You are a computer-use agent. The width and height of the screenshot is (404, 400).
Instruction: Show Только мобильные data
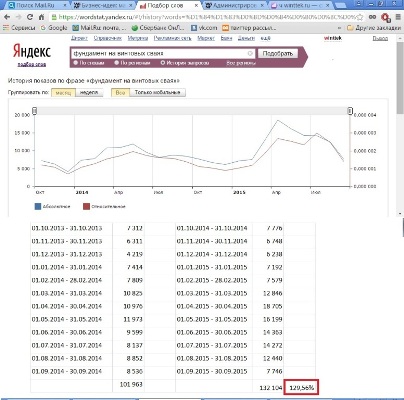click(157, 92)
